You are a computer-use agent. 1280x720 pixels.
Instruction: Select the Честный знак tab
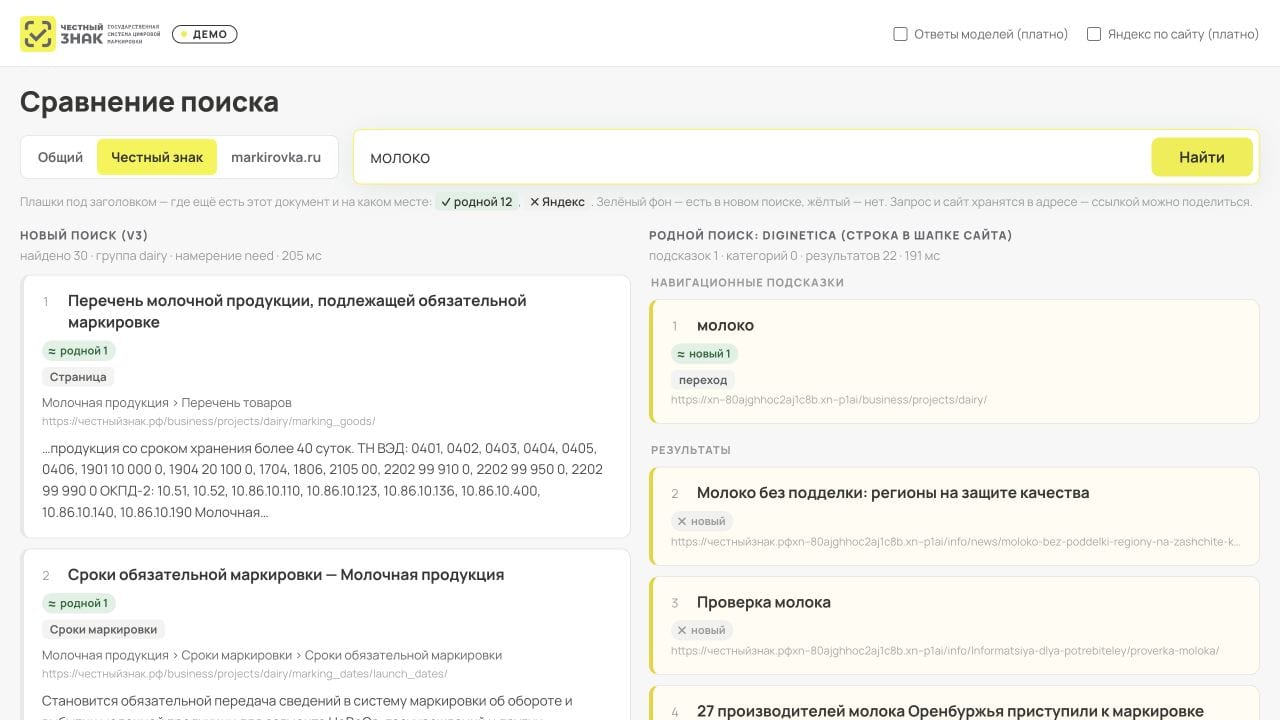(x=157, y=157)
